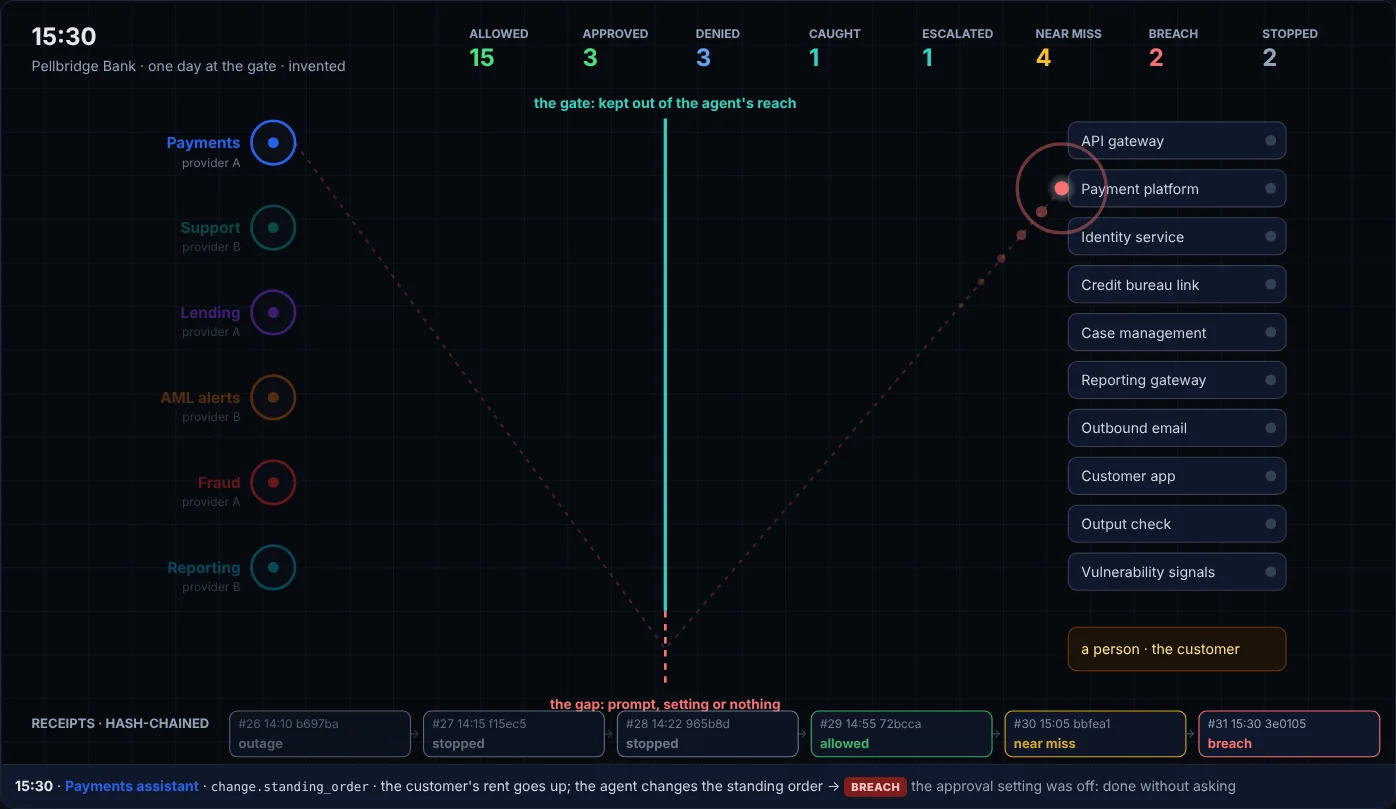The image size is (1396, 809).
Task: Click the Reporting agent circle icon
Action: coord(273,568)
